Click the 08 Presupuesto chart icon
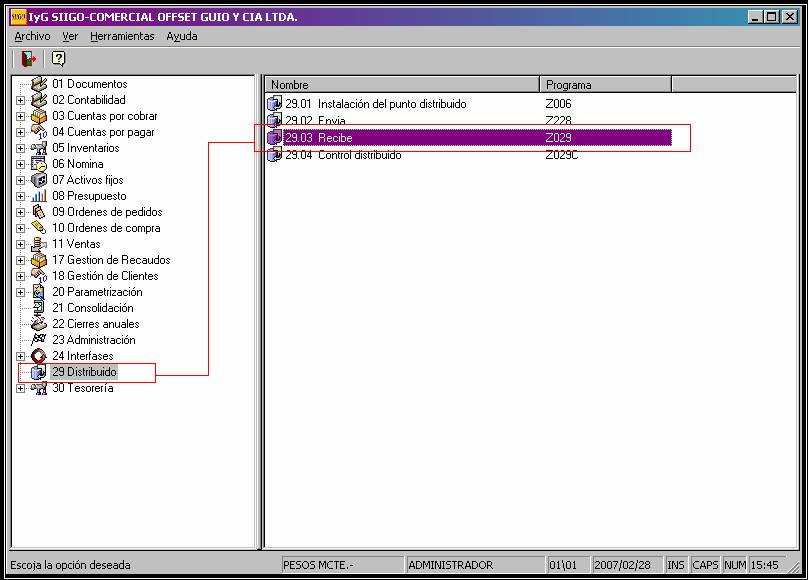This screenshot has width=808, height=580. 40,196
